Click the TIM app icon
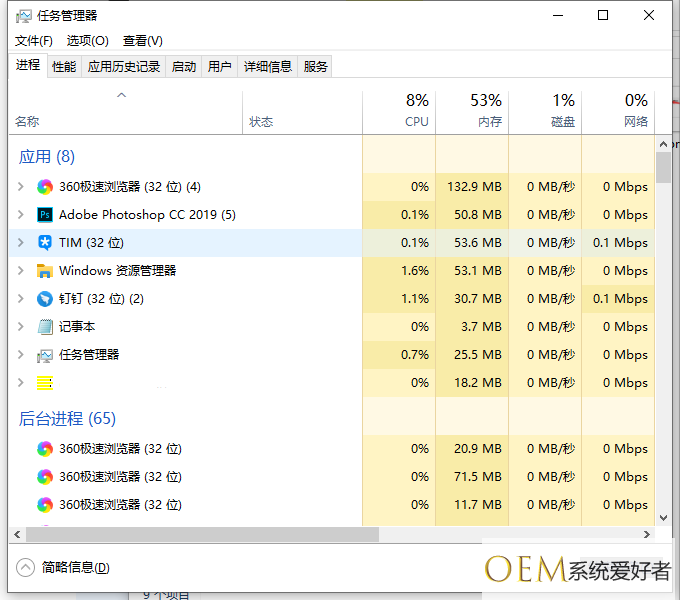The height and width of the screenshot is (600, 680). [x=45, y=243]
